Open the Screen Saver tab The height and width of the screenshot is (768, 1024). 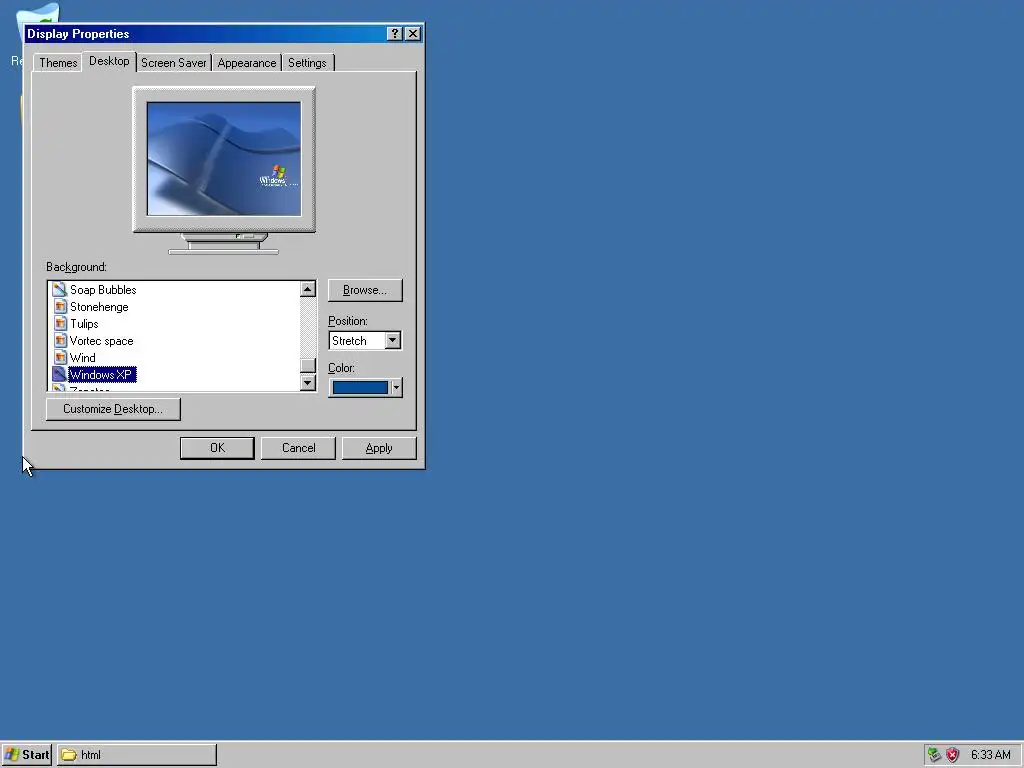click(x=174, y=63)
